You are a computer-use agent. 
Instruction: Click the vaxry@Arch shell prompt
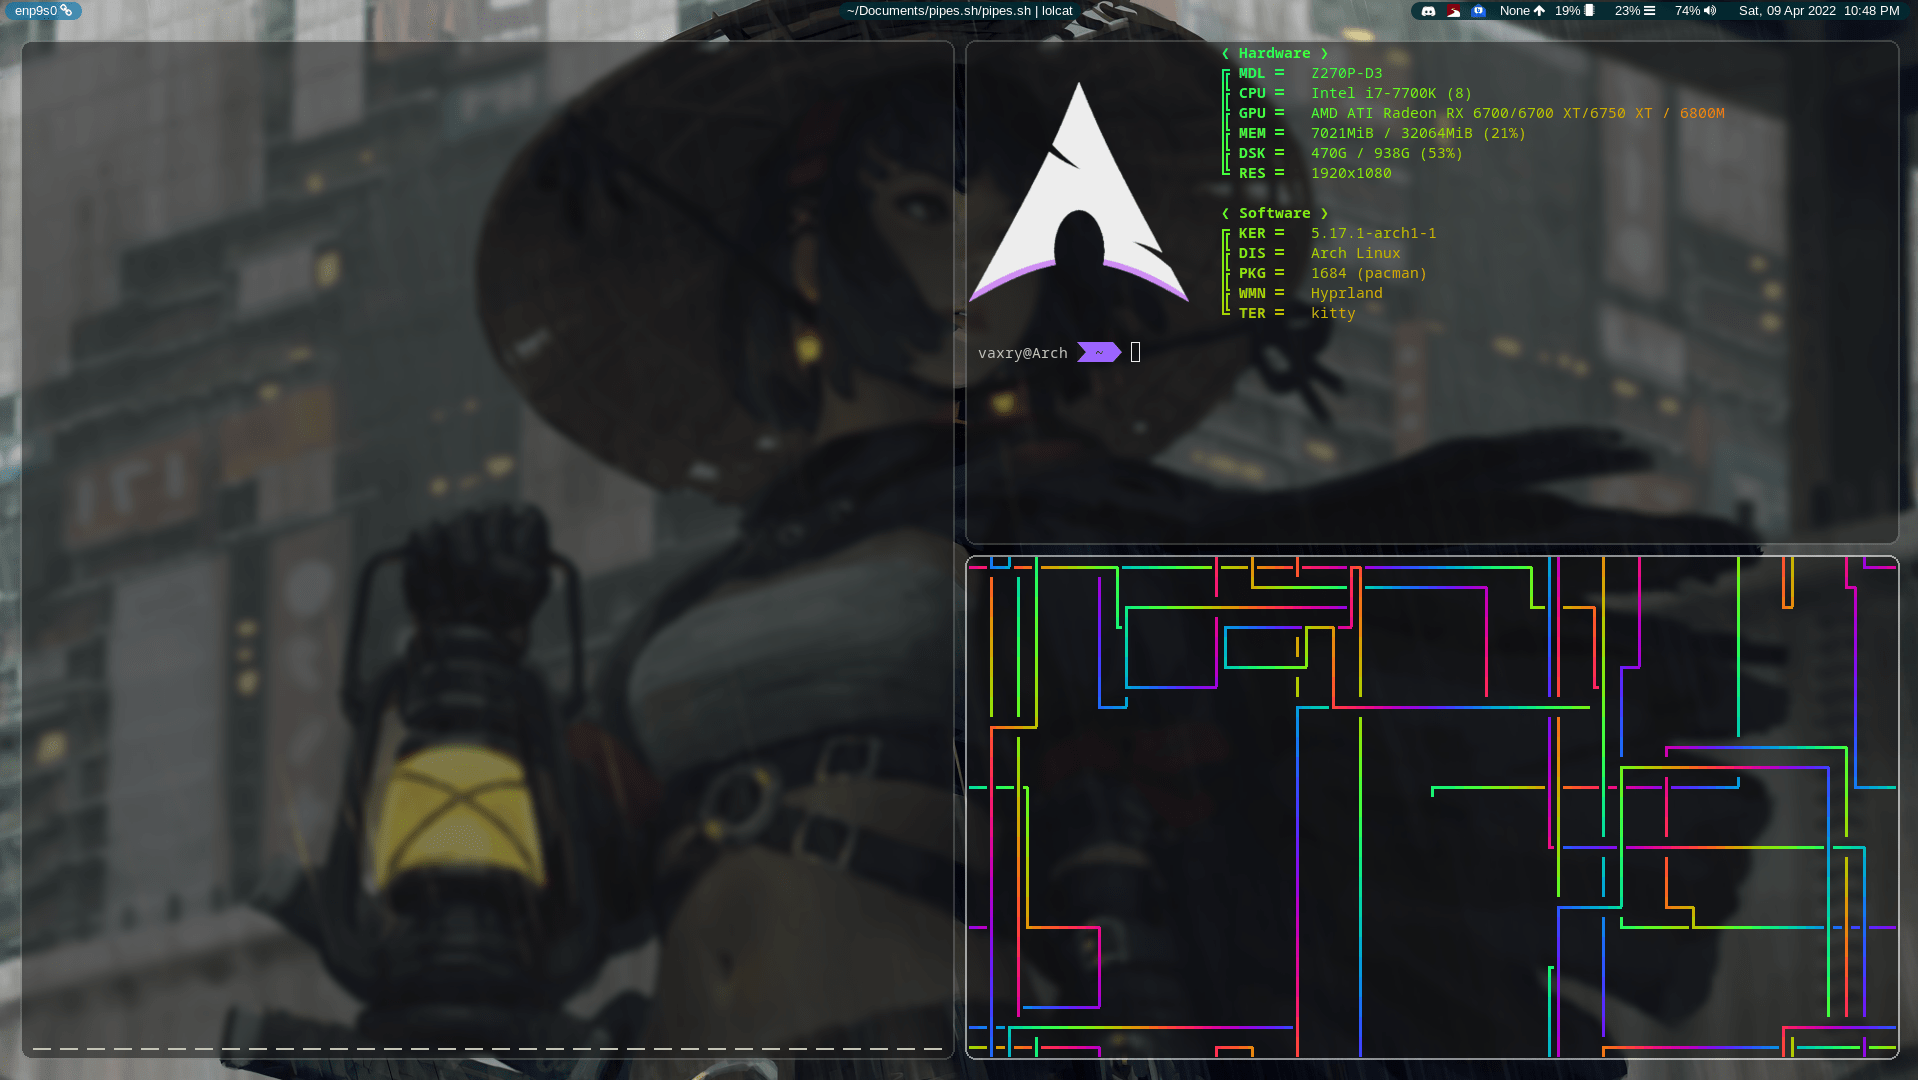[1023, 352]
